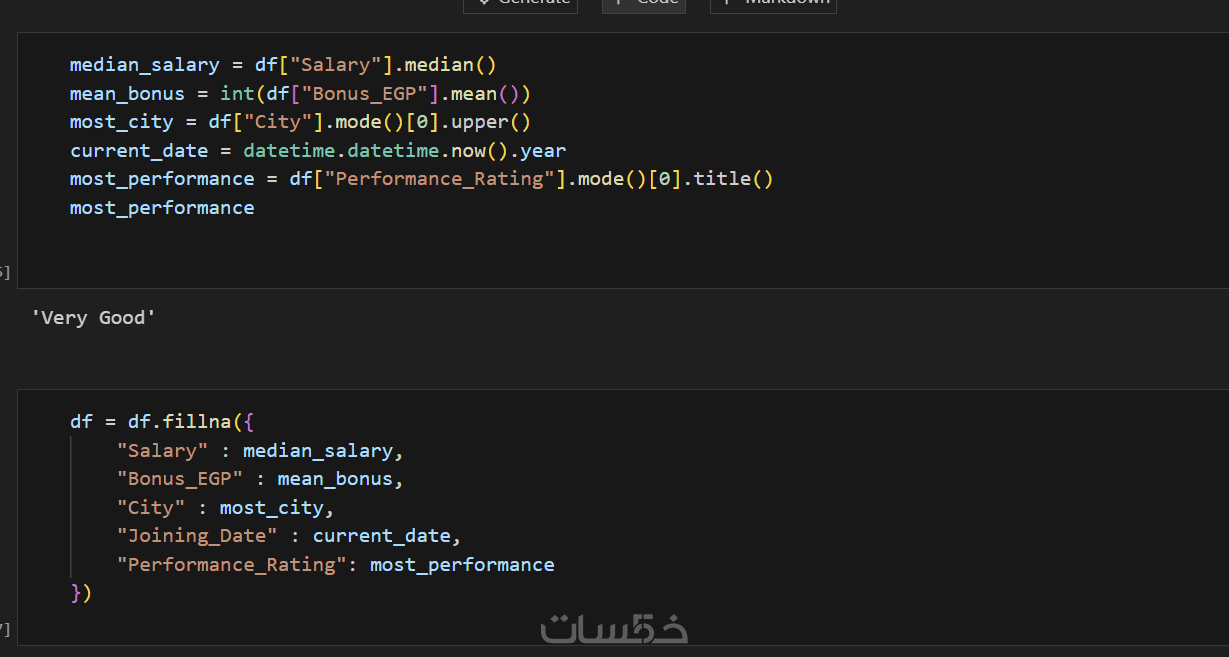This screenshot has height=657, width=1229.
Task: Click the lone most_performance last line of first cell
Action: coord(162,208)
